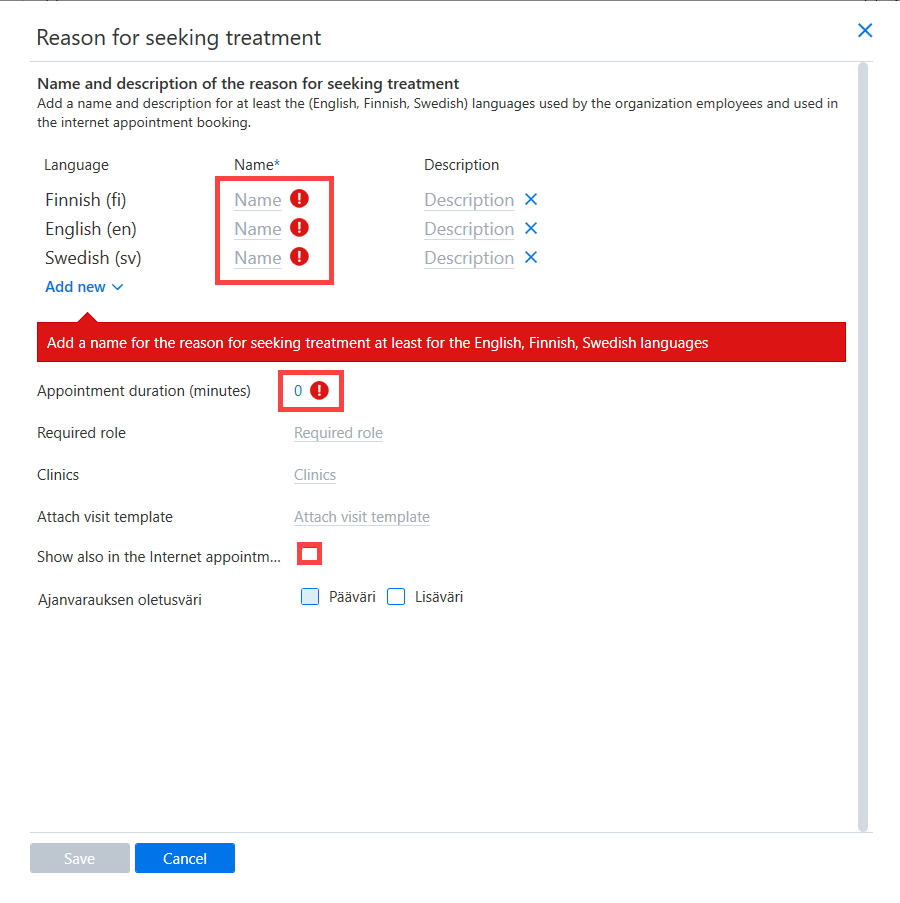The width and height of the screenshot is (900, 903).
Task: Click the Finnish Description field
Action: tap(469, 200)
